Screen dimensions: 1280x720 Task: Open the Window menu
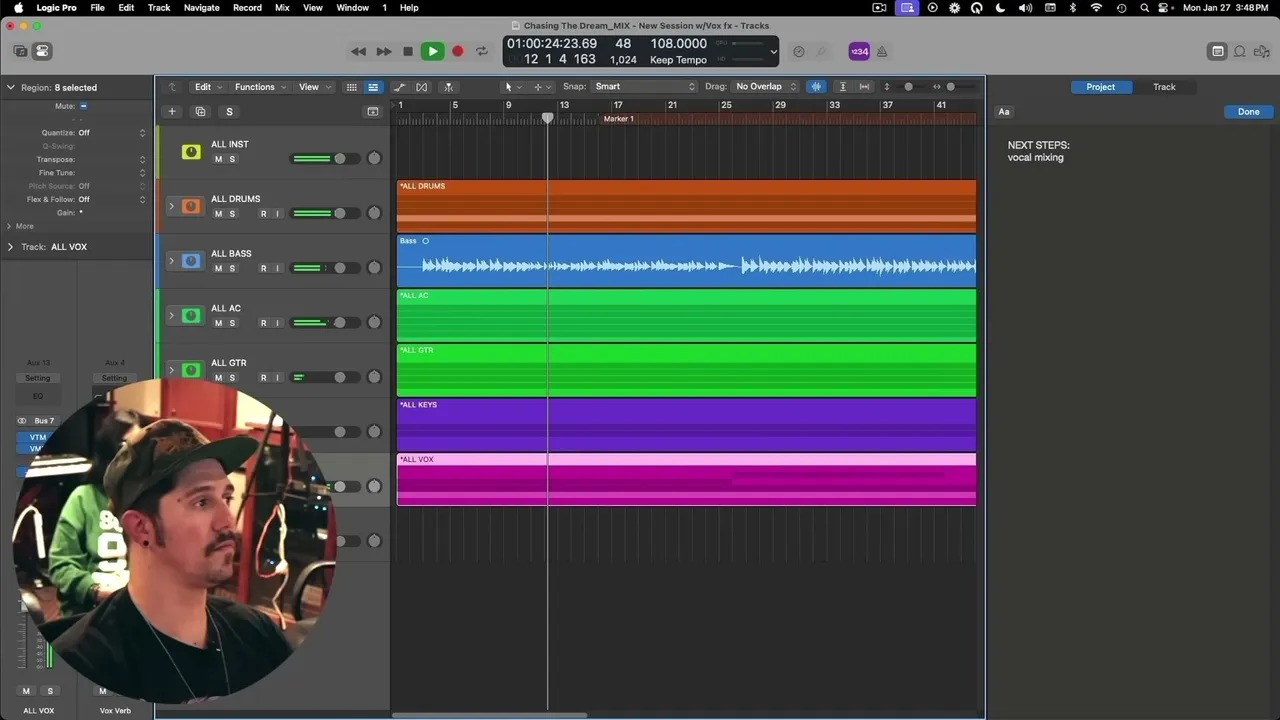(352, 8)
